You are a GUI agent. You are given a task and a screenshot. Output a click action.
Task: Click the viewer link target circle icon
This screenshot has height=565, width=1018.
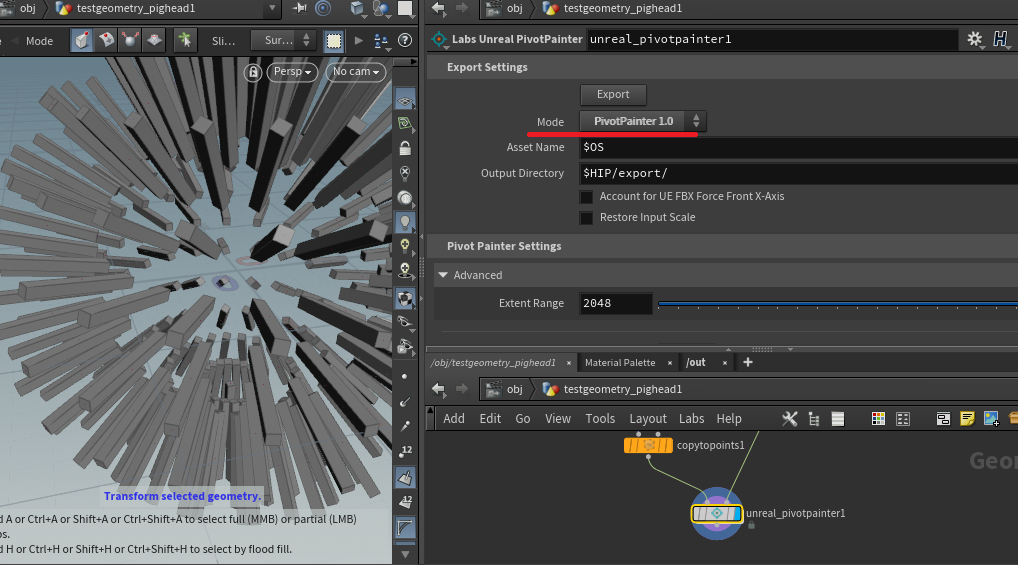323,8
